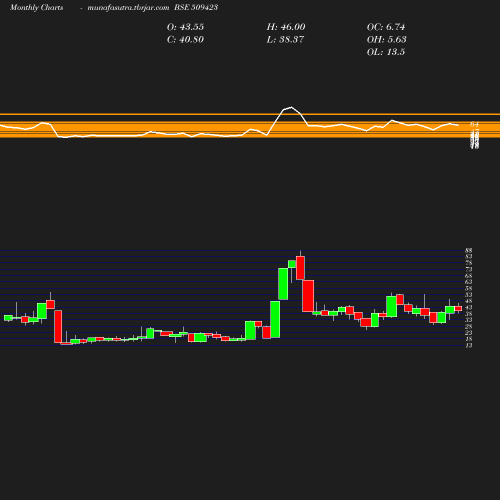
Task: Select the close value 'C: 40.80'
Action: pyautogui.click(x=185, y=40)
